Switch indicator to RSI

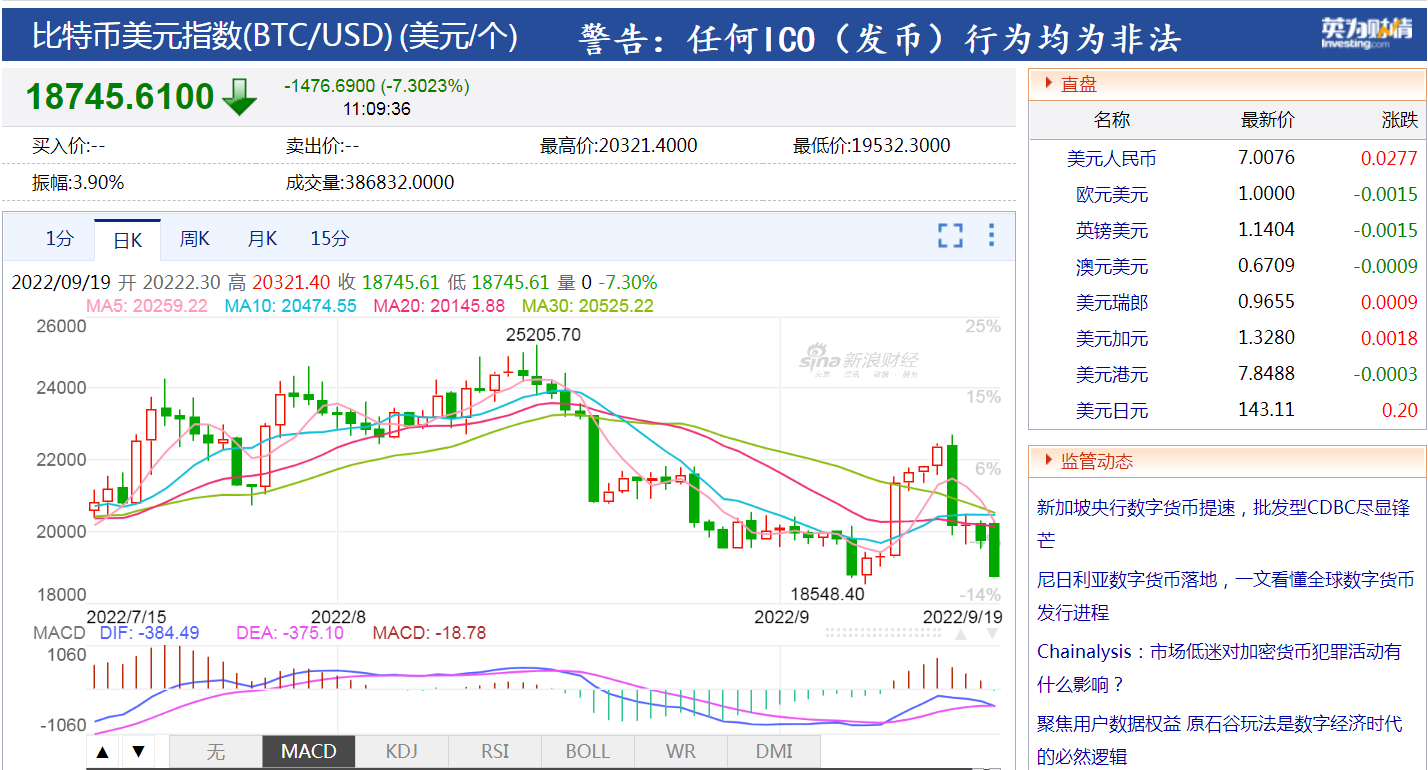495,751
